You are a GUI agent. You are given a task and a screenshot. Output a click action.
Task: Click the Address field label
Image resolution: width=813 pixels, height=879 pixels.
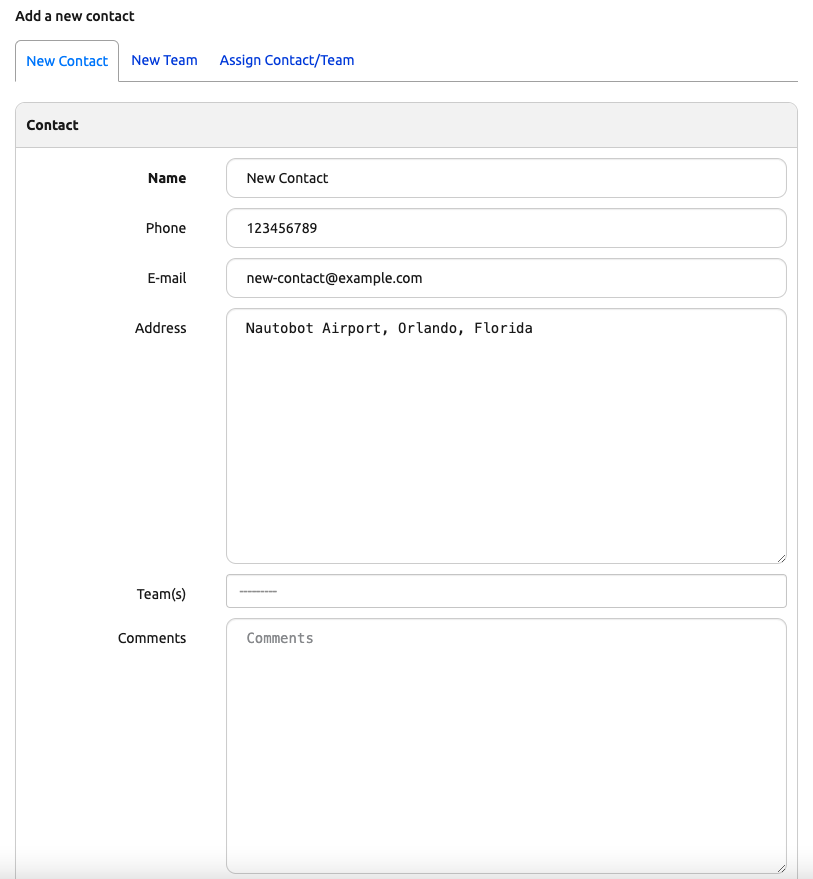pos(161,328)
